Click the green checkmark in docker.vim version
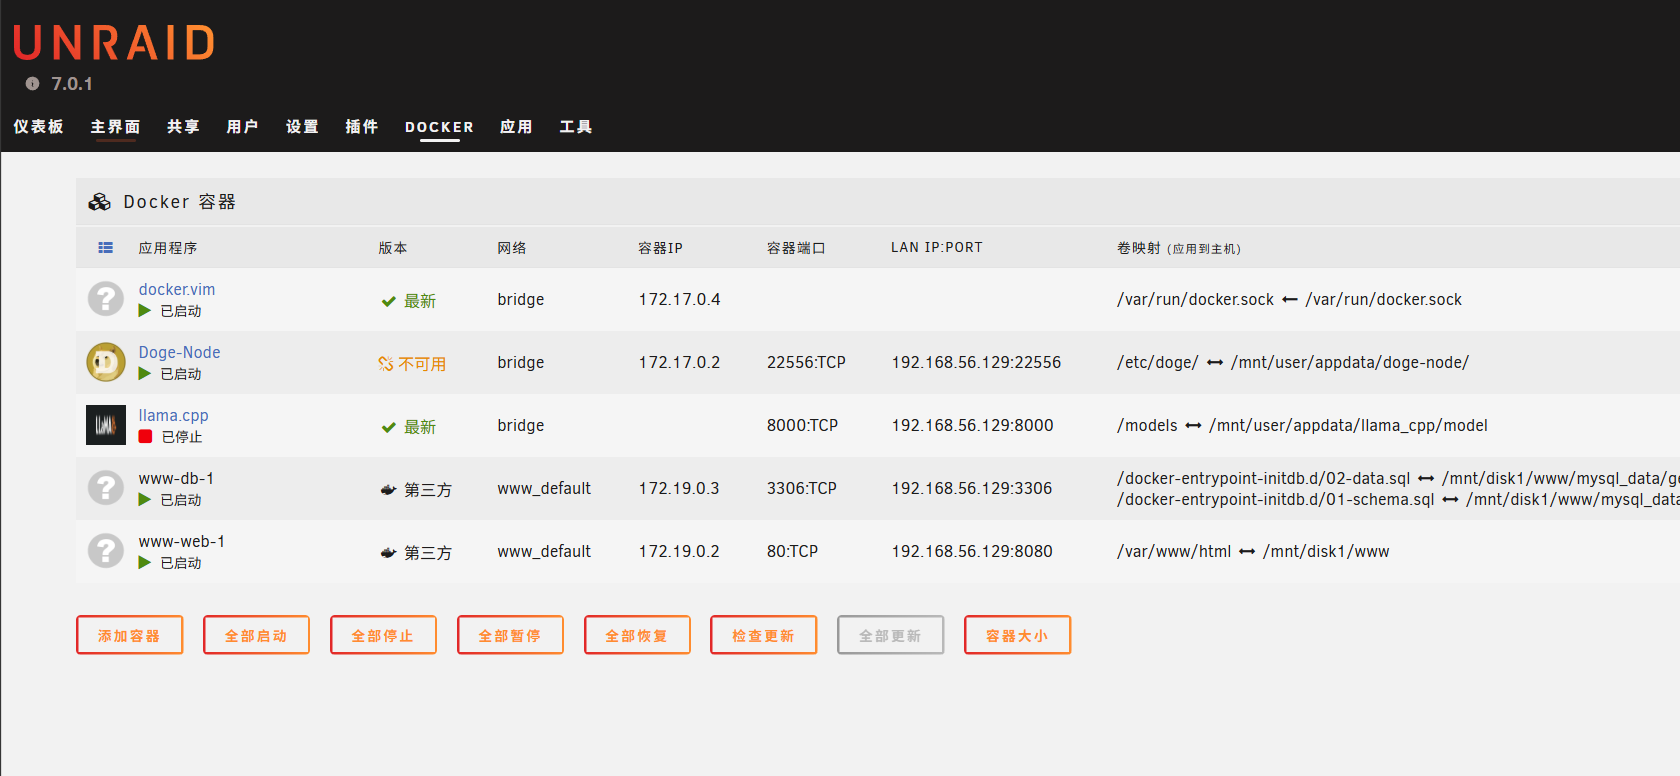The height and width of the screenshot is (776, 1680). pyautogui.click(x=388, y=301)
